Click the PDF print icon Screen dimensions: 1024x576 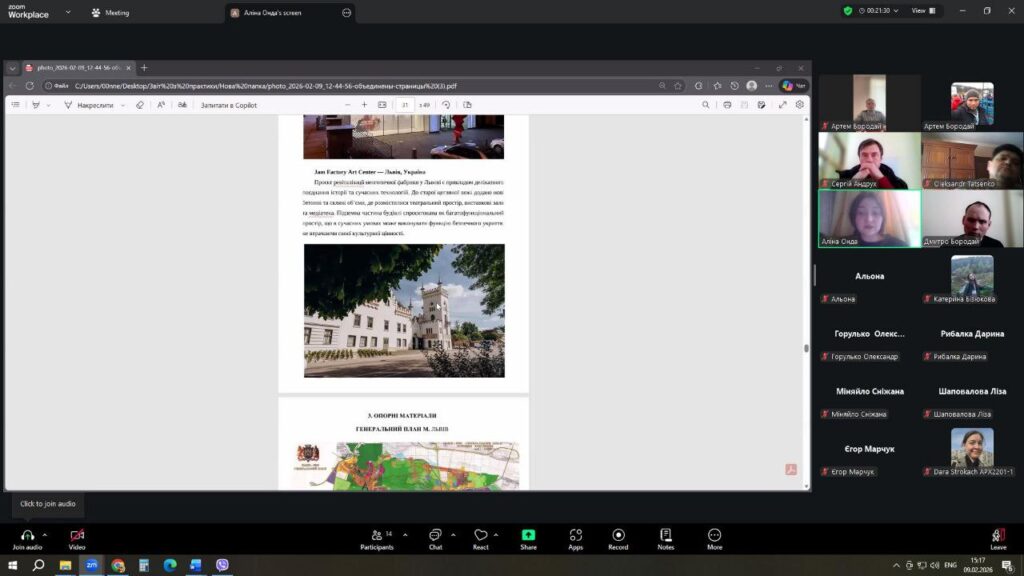coord(727,105)
